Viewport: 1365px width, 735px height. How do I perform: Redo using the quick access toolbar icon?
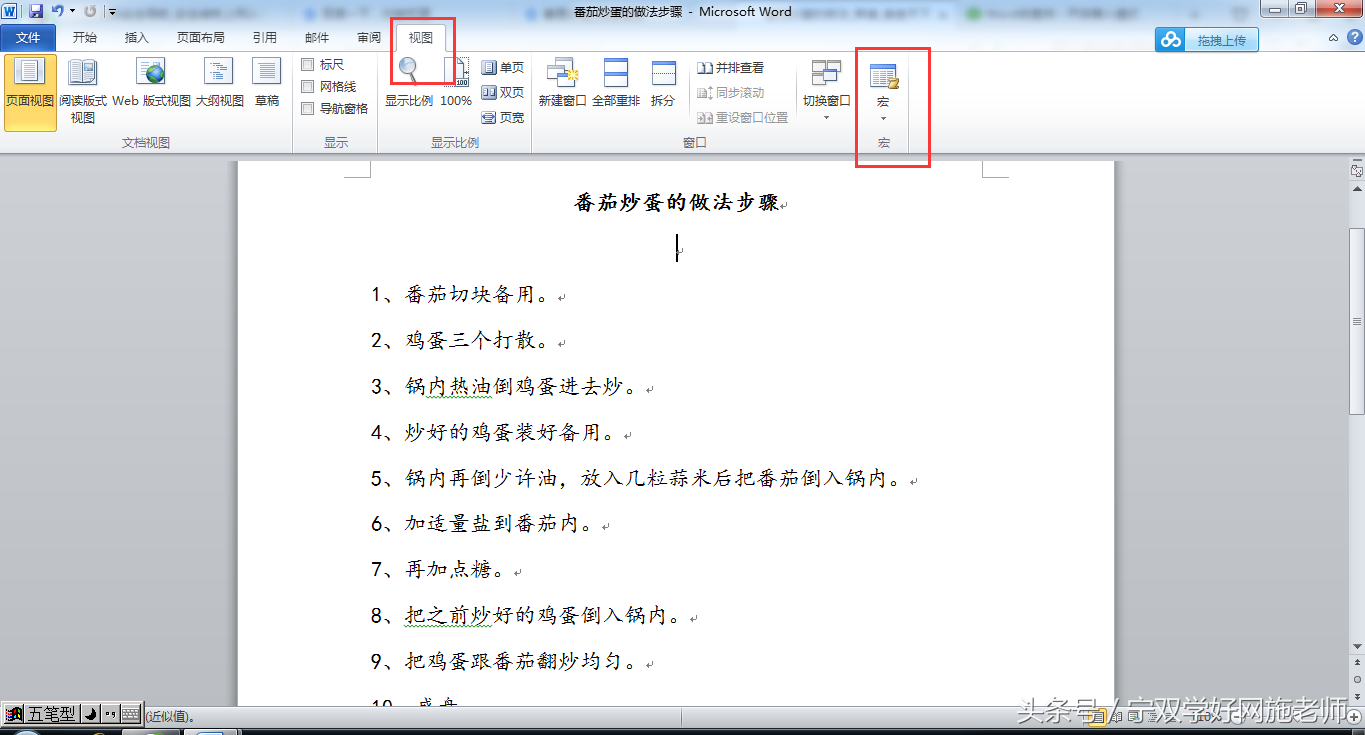click(91, 11)
